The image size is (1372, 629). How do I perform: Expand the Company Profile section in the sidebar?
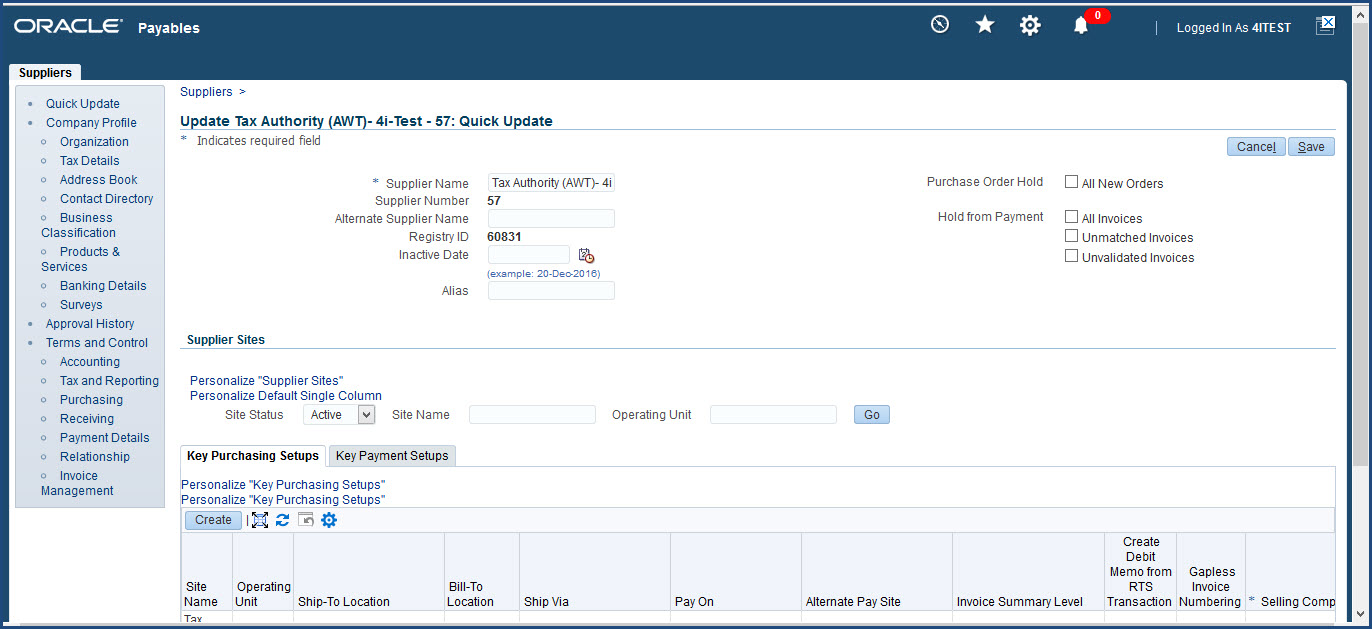(91, 122)
